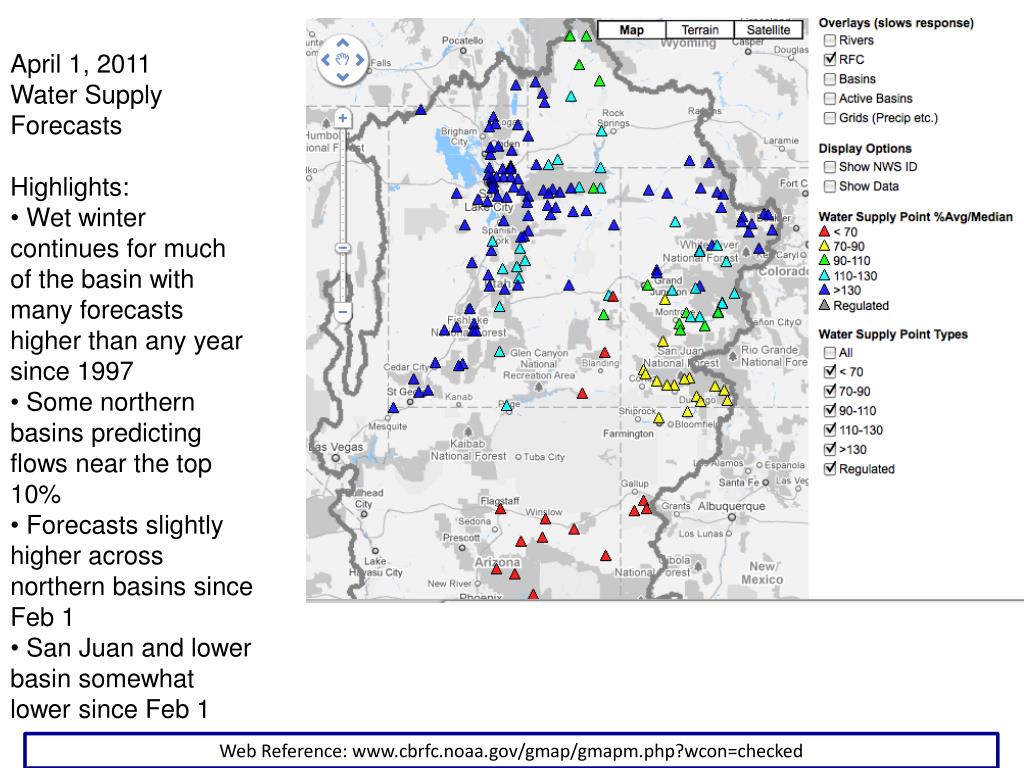Enable the Grids (Precip etc.) checkbox

tap(829, 118)
